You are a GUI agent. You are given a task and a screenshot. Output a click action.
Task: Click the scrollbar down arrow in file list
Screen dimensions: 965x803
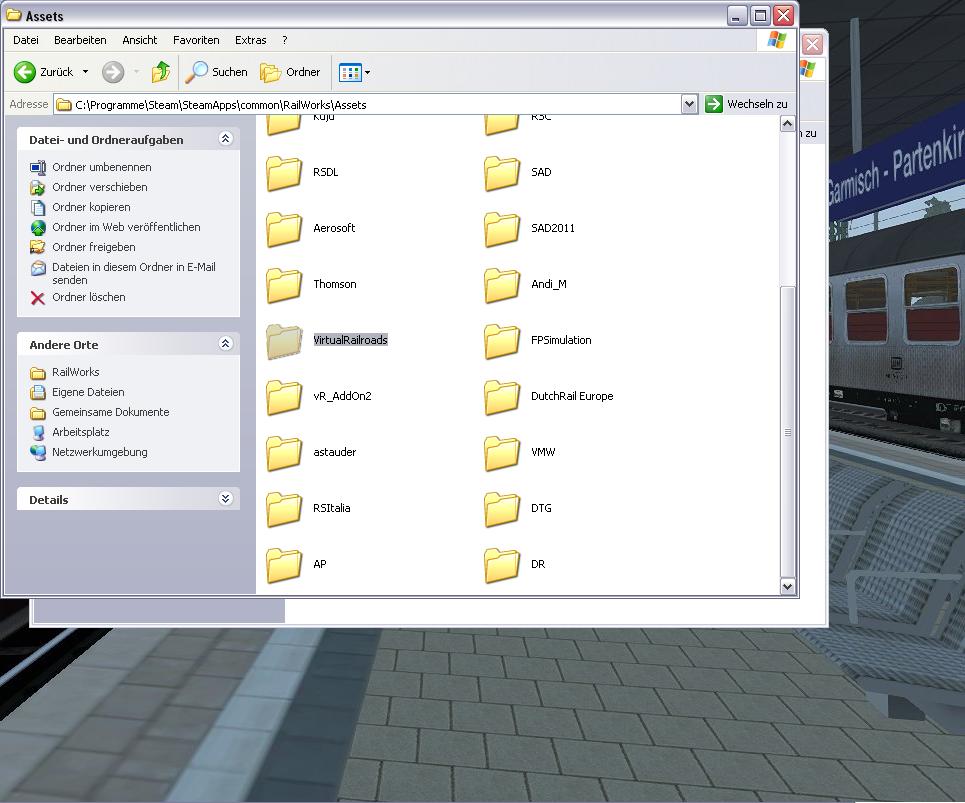pyautogui.click(x=787, y=586)
